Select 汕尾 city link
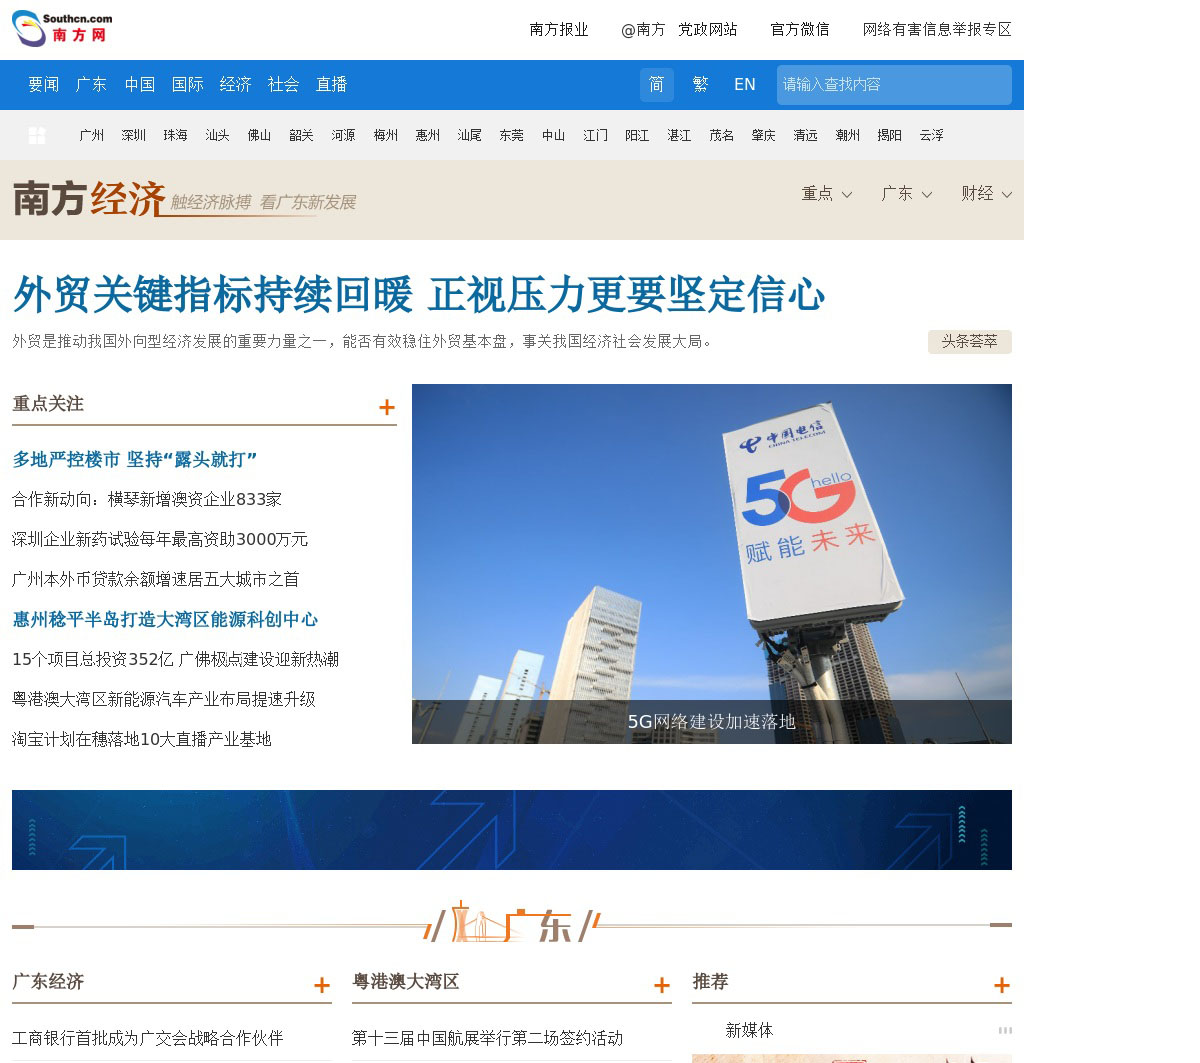1200x1063 pixels. click(x=470, y=135)
